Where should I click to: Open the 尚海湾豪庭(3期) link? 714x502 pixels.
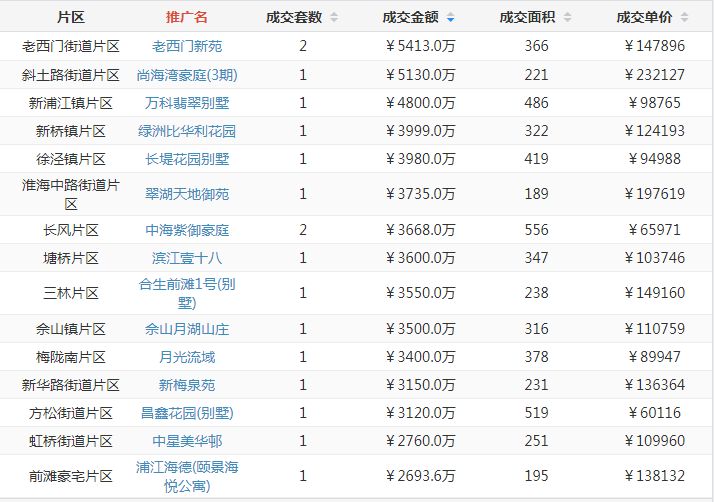pyautogui.click(x=187, y=75)
